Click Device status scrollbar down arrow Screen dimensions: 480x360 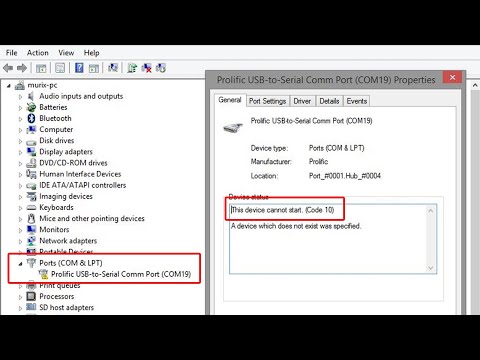coord(430,268)
